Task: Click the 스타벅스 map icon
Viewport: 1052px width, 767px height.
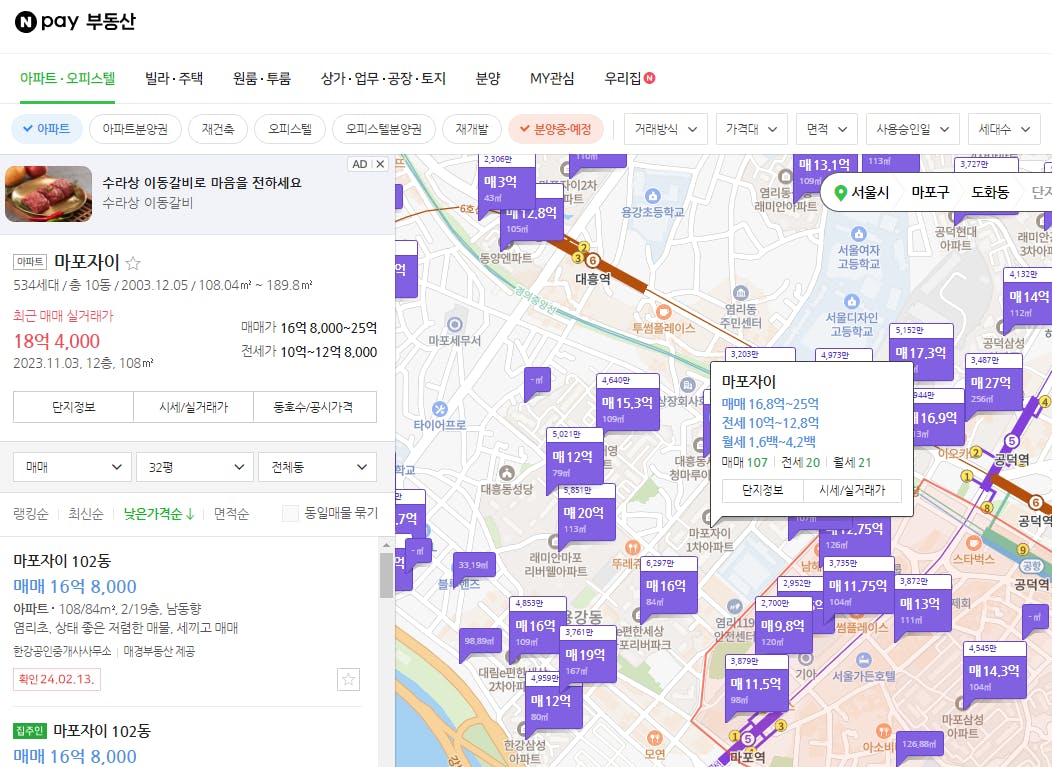Action: tap(974, 542)
